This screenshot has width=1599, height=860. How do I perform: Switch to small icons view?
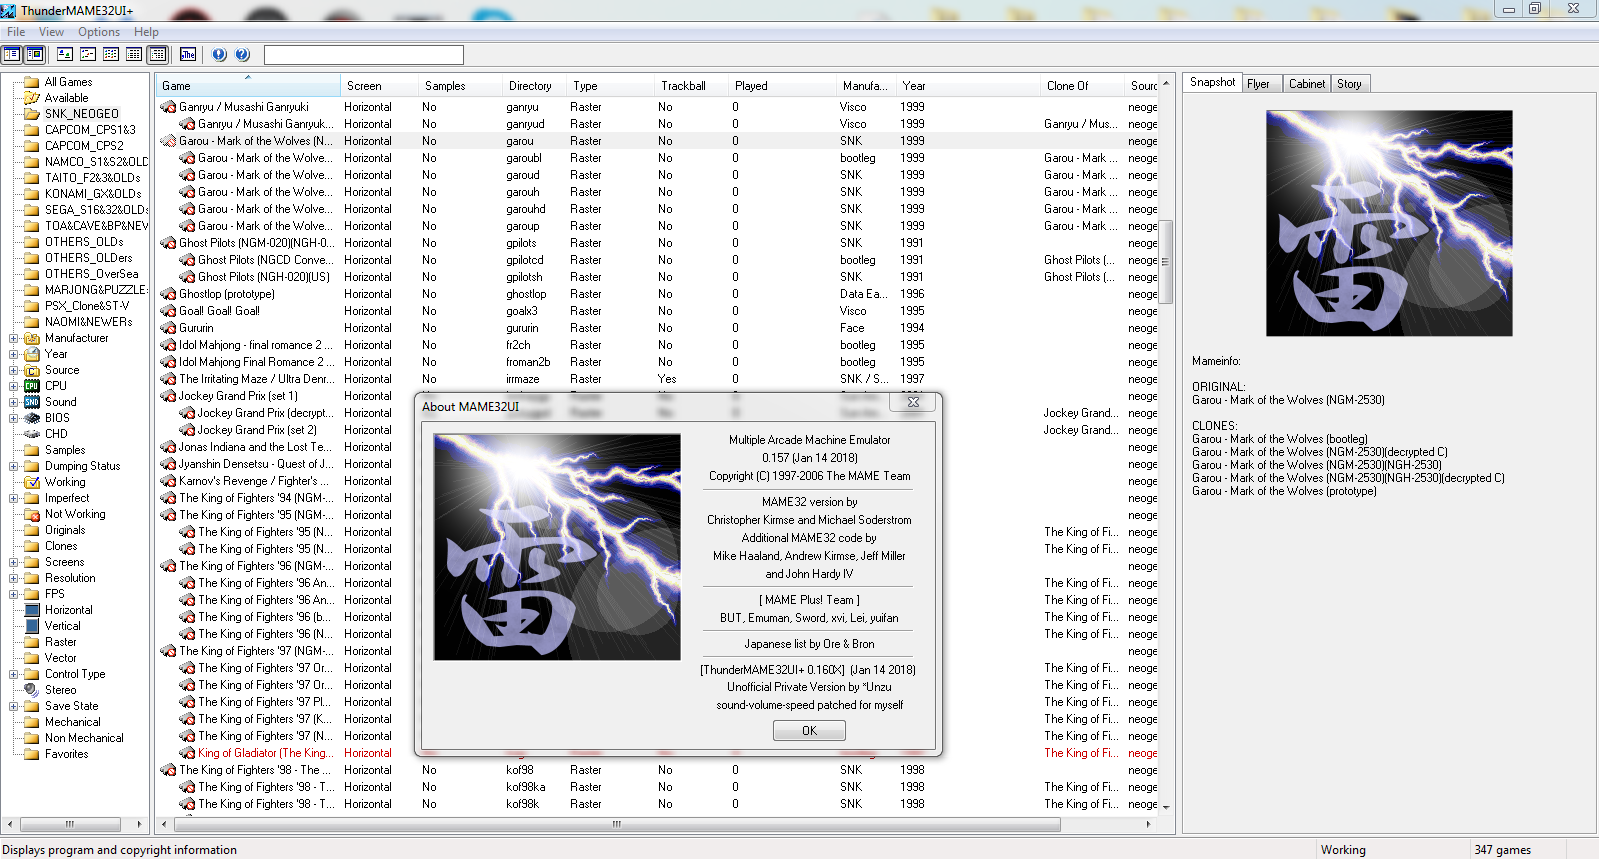click(x=88, y=54)
